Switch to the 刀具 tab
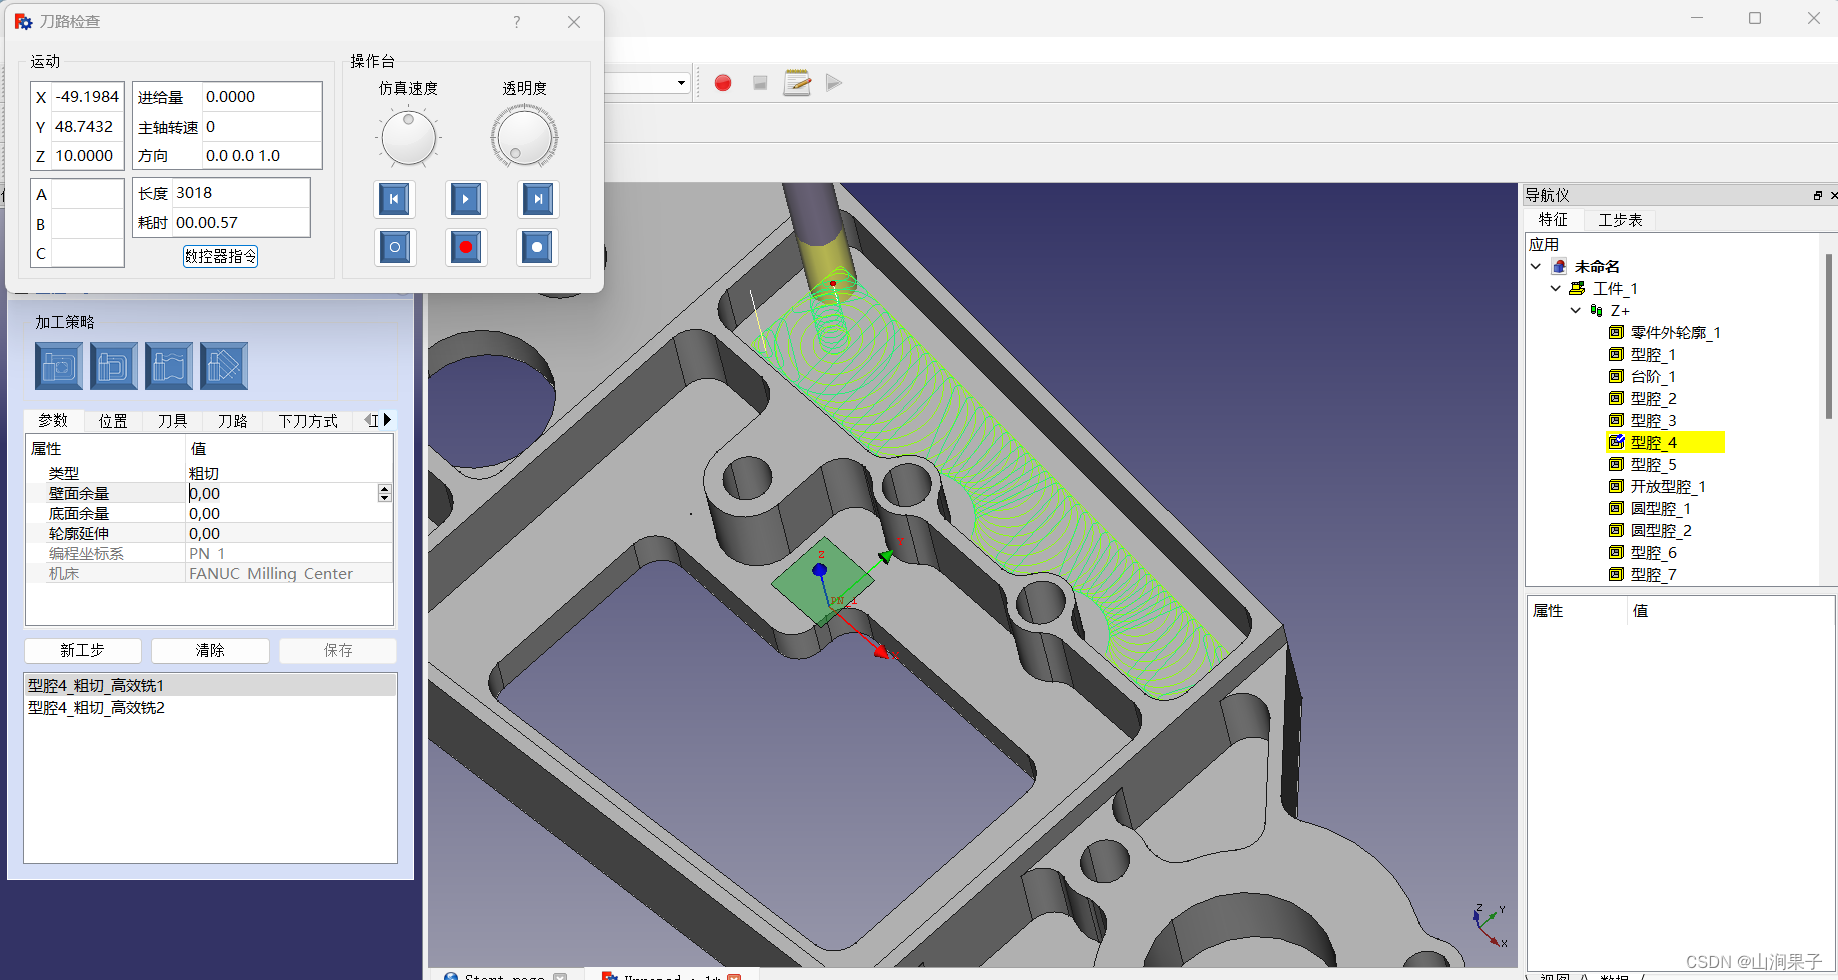1838x980 pixels. pyautogui.click(x=173, y=421)
